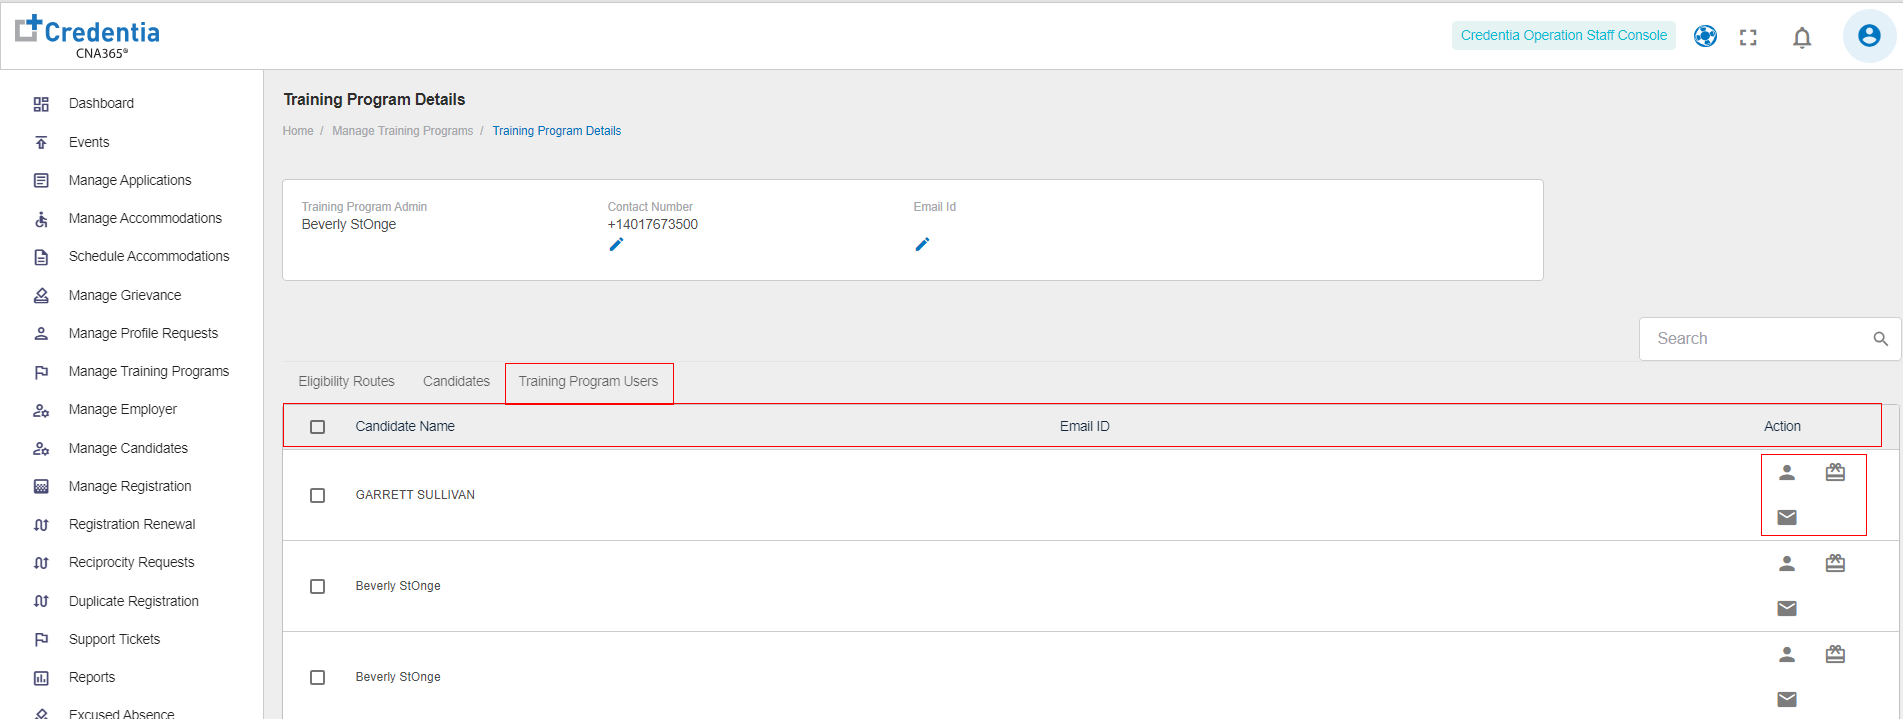
Task: Edit the Email Id pencil icon
Action: pos(922,245)
